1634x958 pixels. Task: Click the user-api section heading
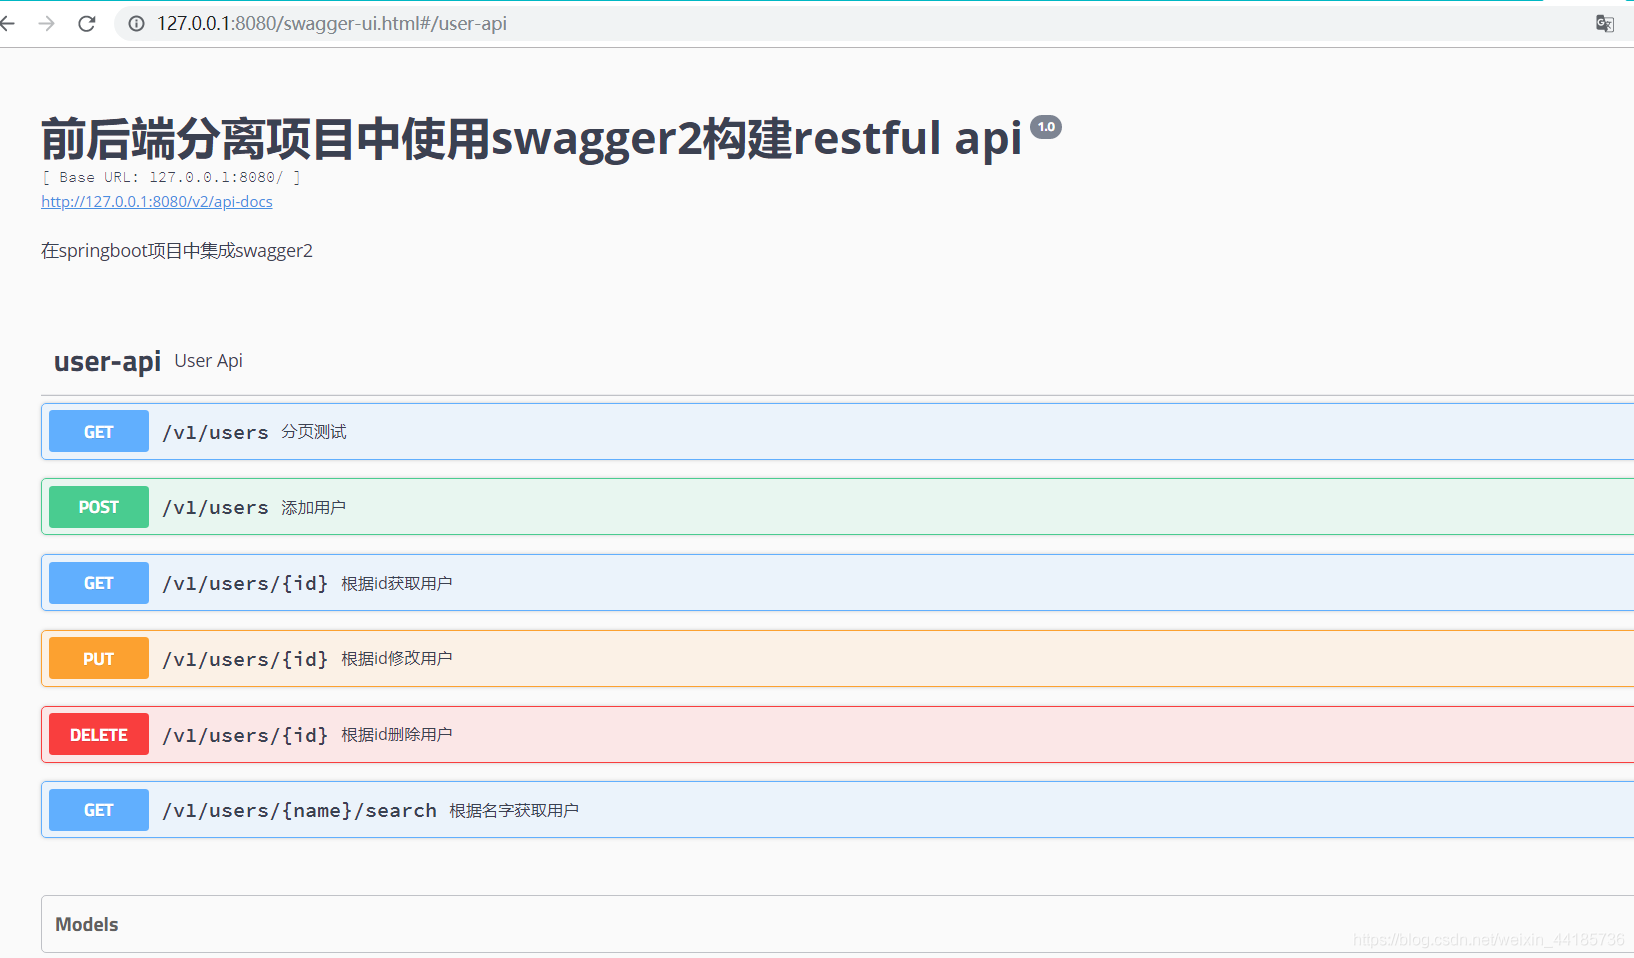[x=107, y=361]
